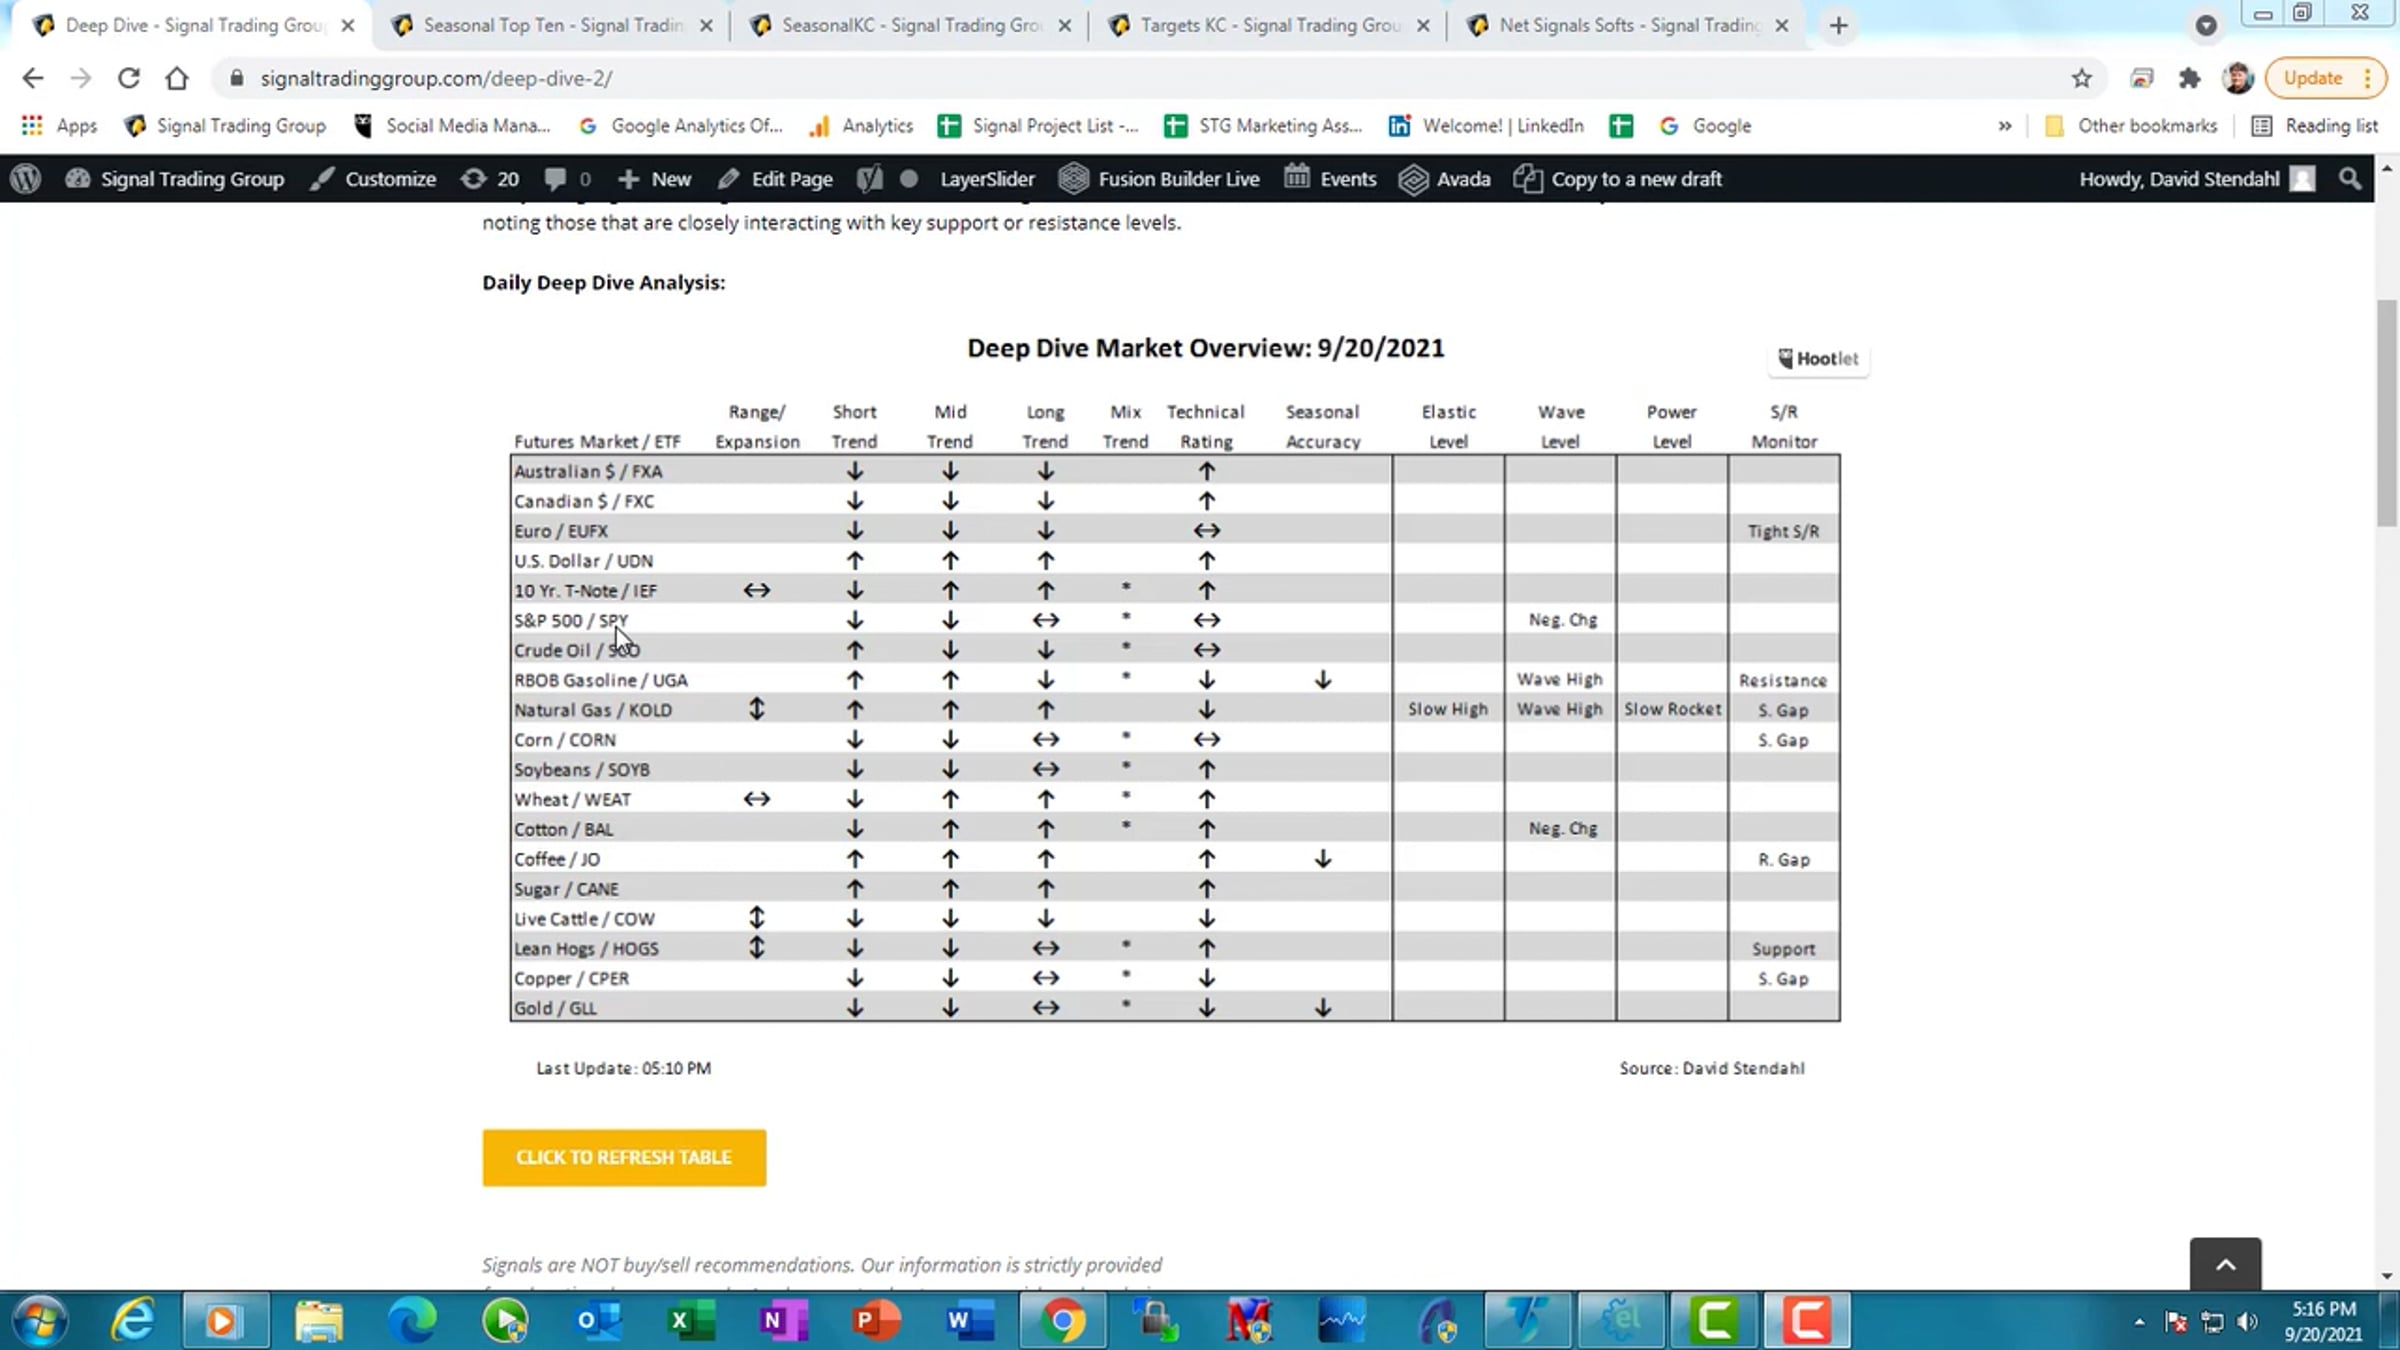Open Other bookmarks folder

click(2132, 126)
